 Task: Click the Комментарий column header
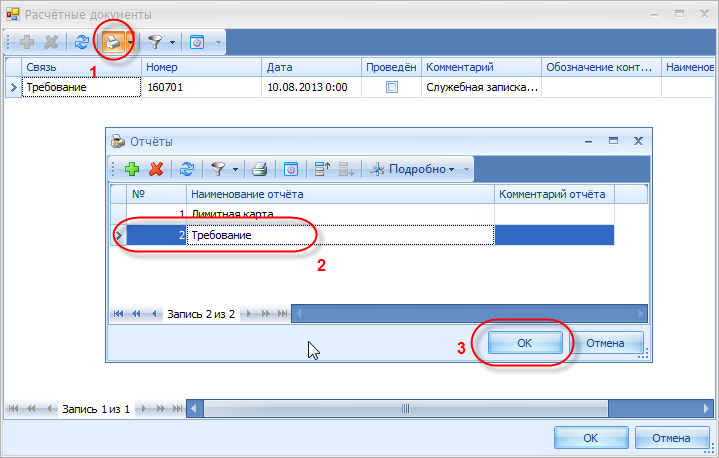[x=481, y=67]
